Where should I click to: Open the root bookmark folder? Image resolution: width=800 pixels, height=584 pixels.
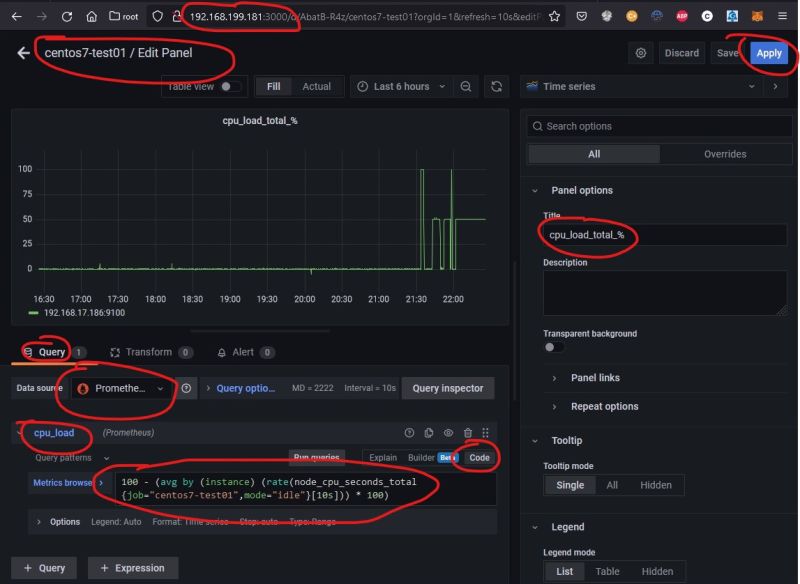point(123,16)
